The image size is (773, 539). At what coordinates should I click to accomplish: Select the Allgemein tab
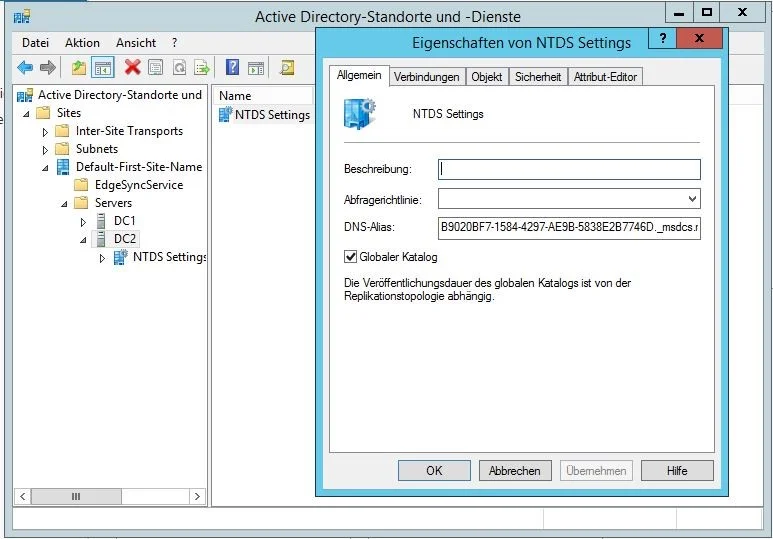click(x=359, y=75)
